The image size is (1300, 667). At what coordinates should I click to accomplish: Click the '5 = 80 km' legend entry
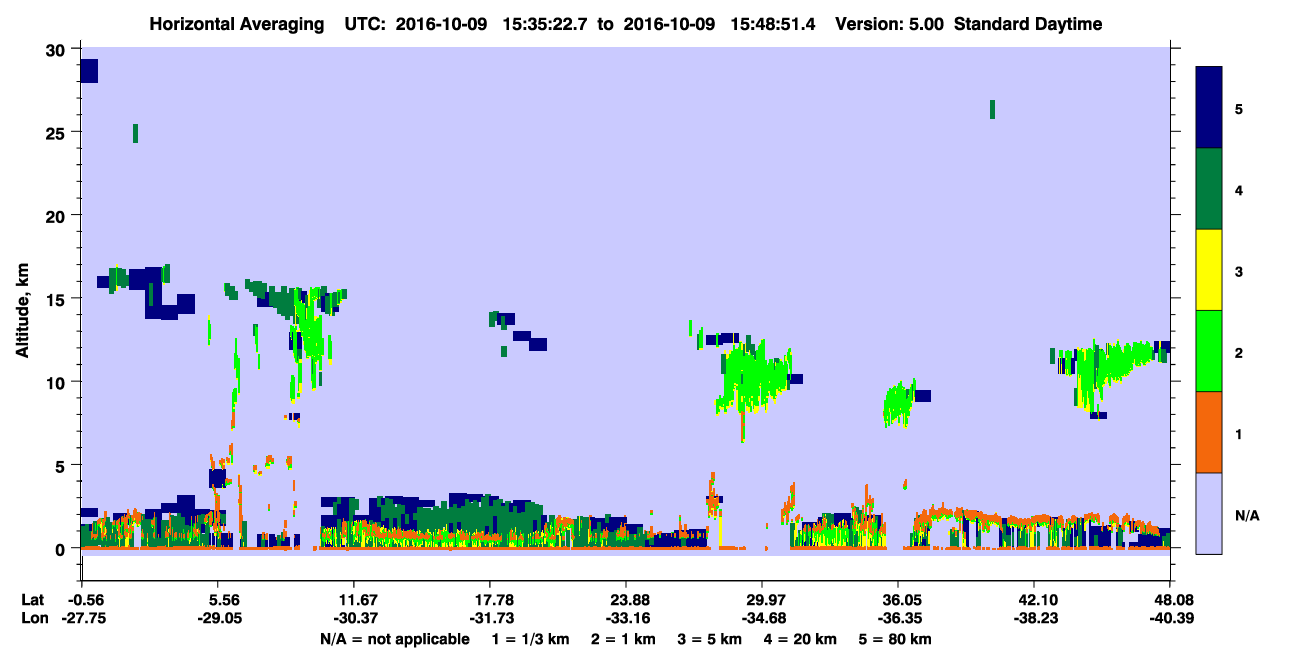896,639
